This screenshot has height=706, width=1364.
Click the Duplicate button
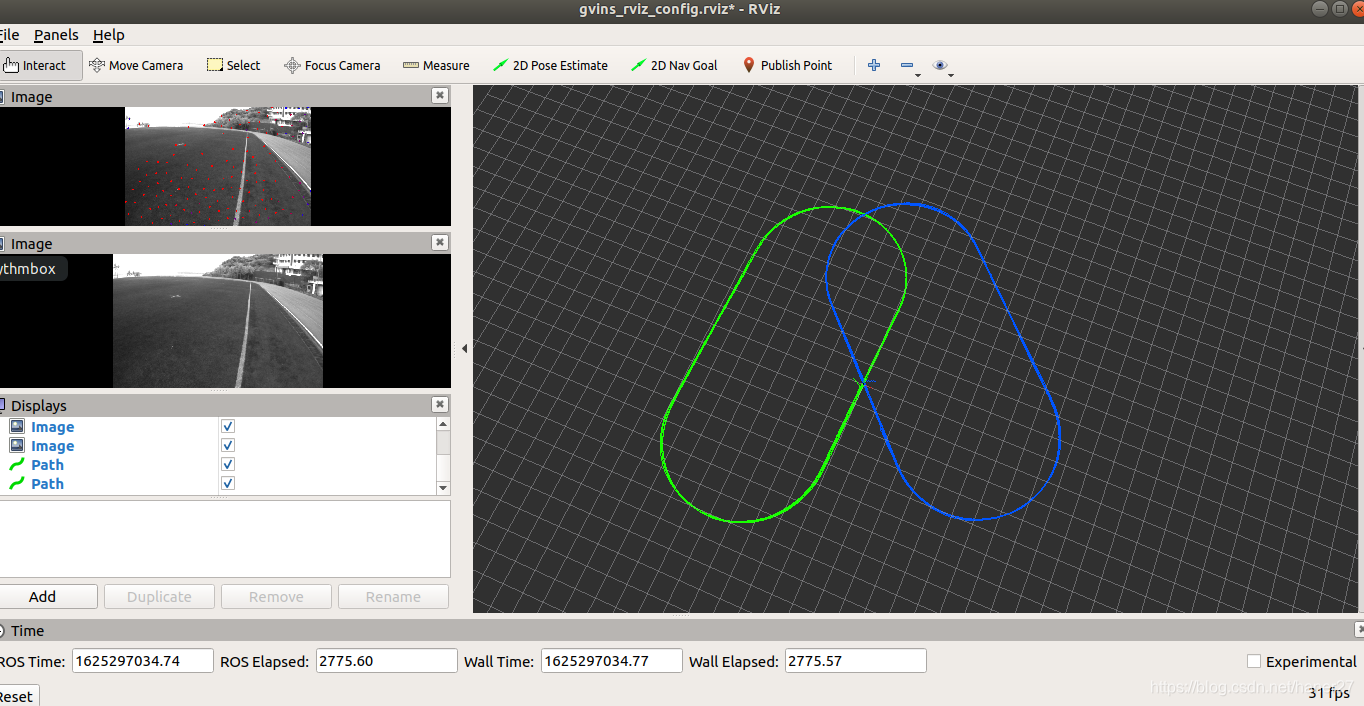pos(159,597)
